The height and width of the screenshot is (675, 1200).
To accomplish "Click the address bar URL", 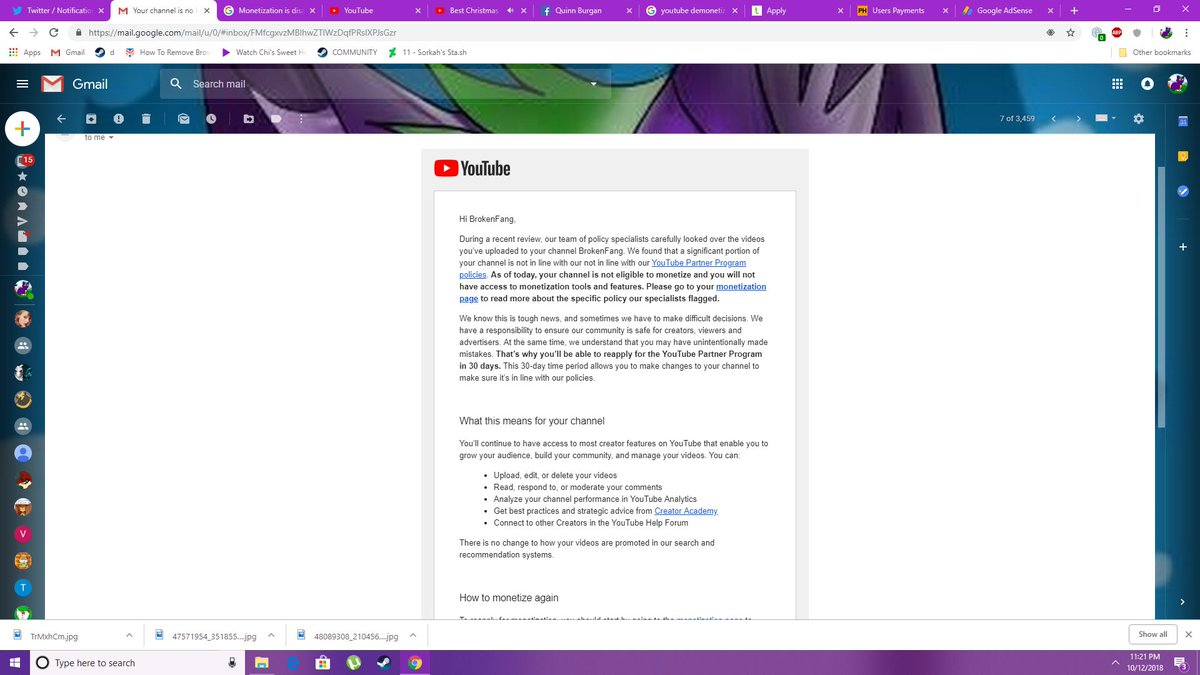I will click(243, 32).
